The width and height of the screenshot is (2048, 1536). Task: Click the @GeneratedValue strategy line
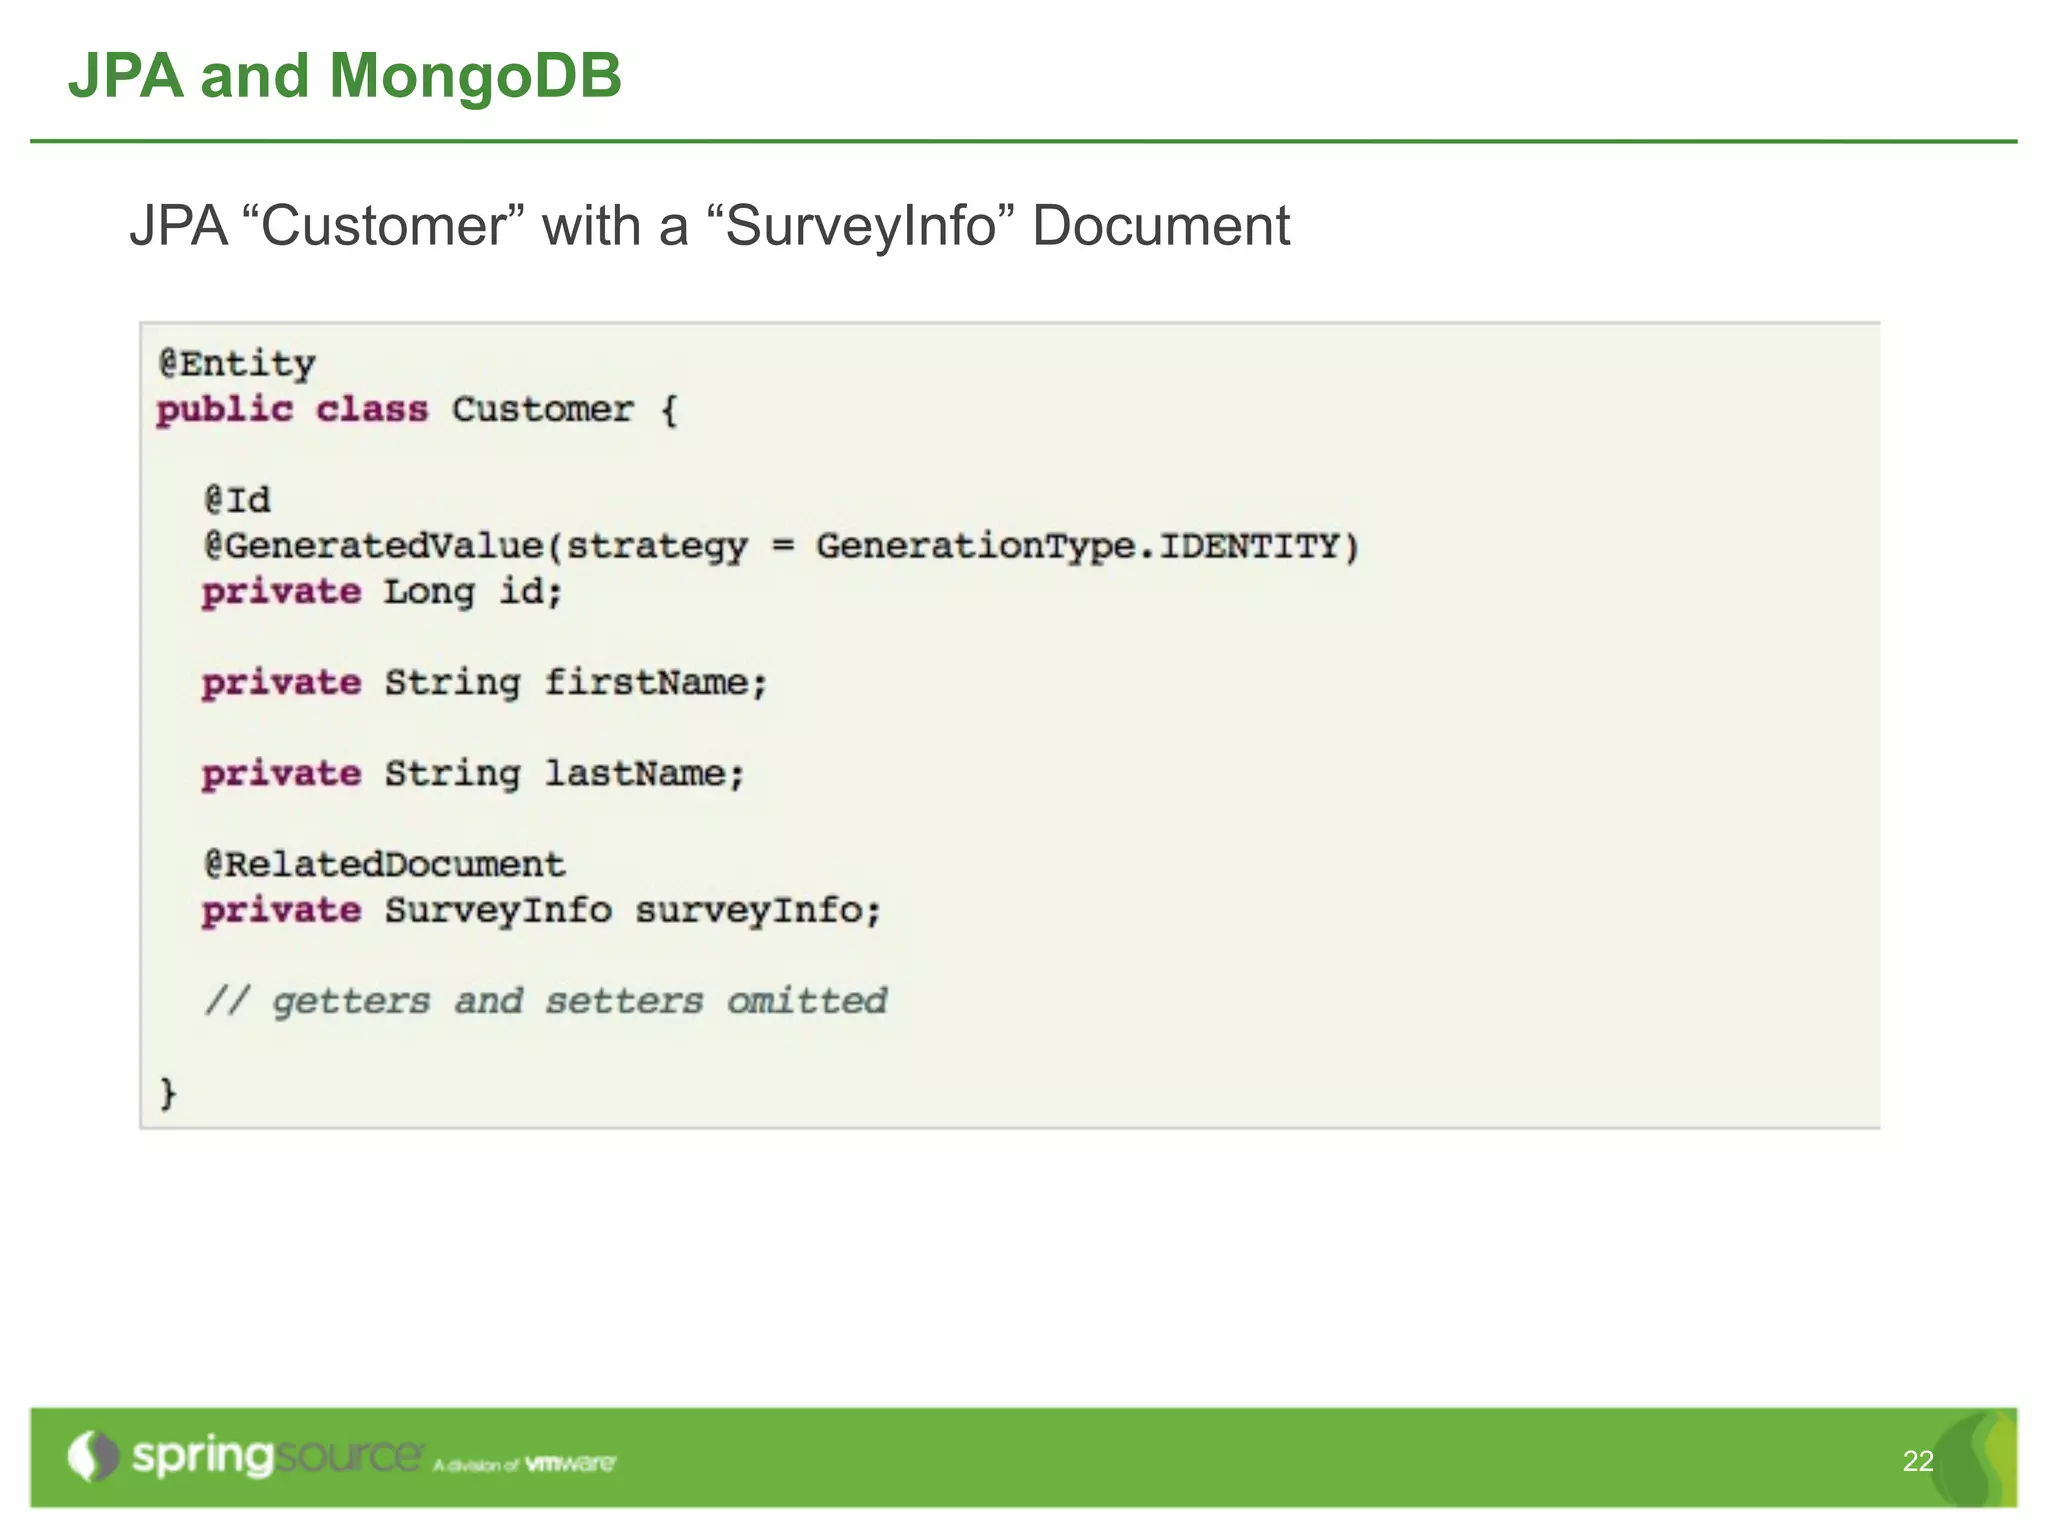781,547
